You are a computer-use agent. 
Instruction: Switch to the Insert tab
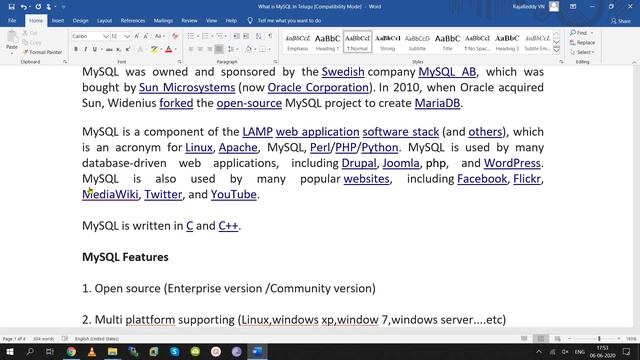click(x=58, y=20)
